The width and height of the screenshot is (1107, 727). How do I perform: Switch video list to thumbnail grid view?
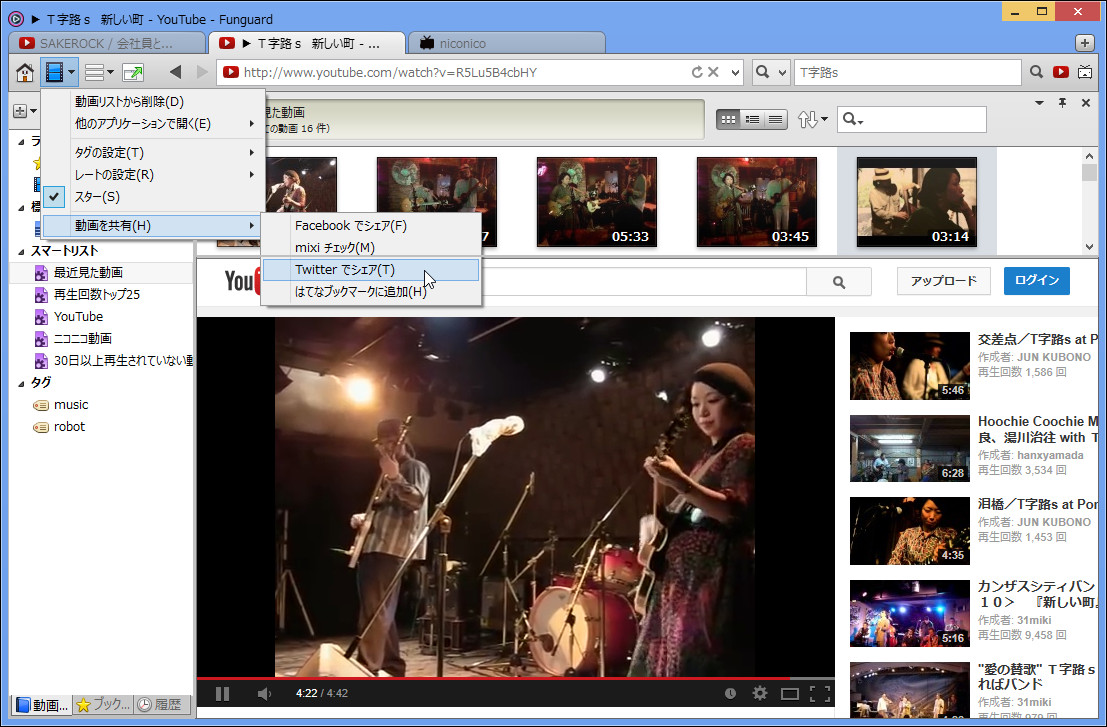(x=728, y=119)
